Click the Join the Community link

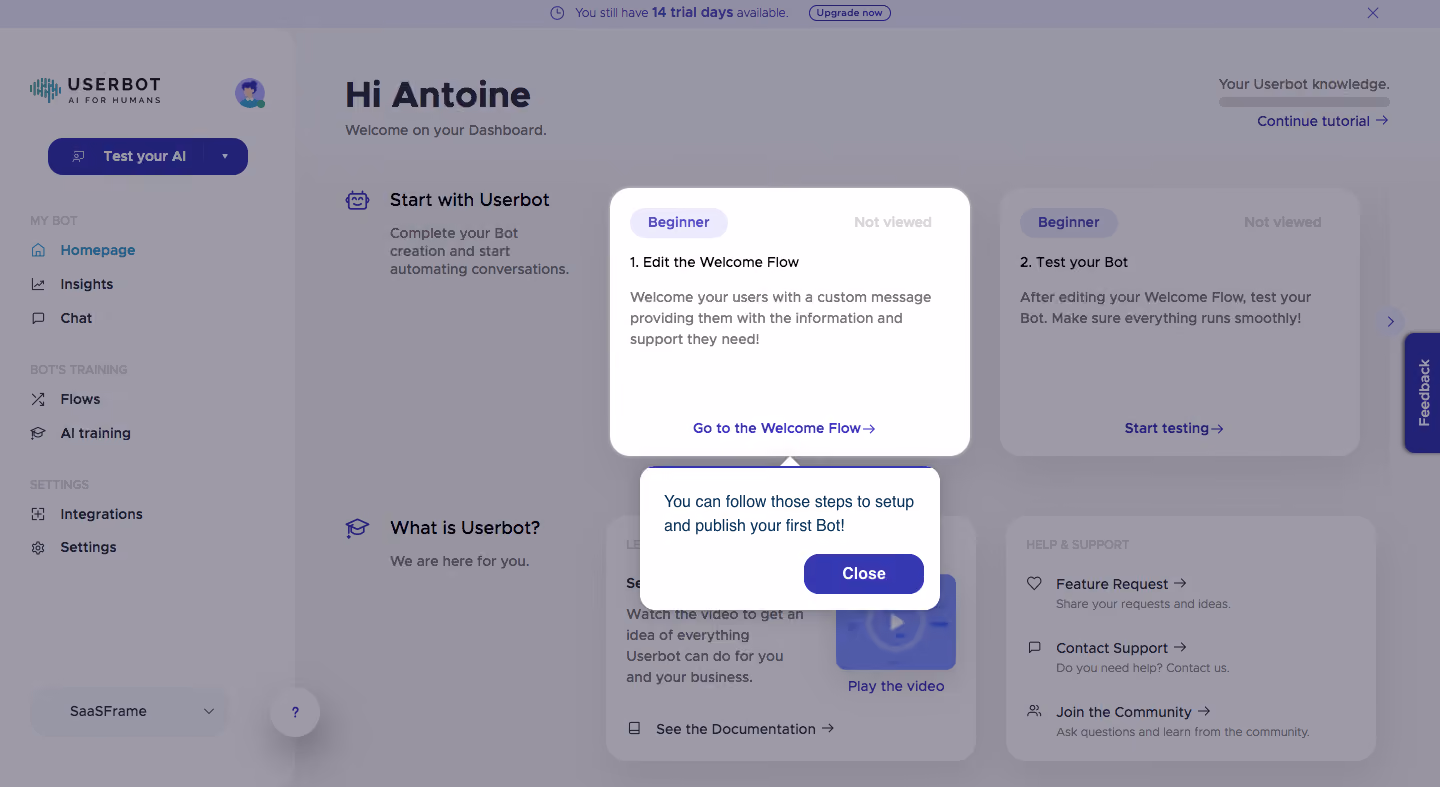[x=1133, y=711]
